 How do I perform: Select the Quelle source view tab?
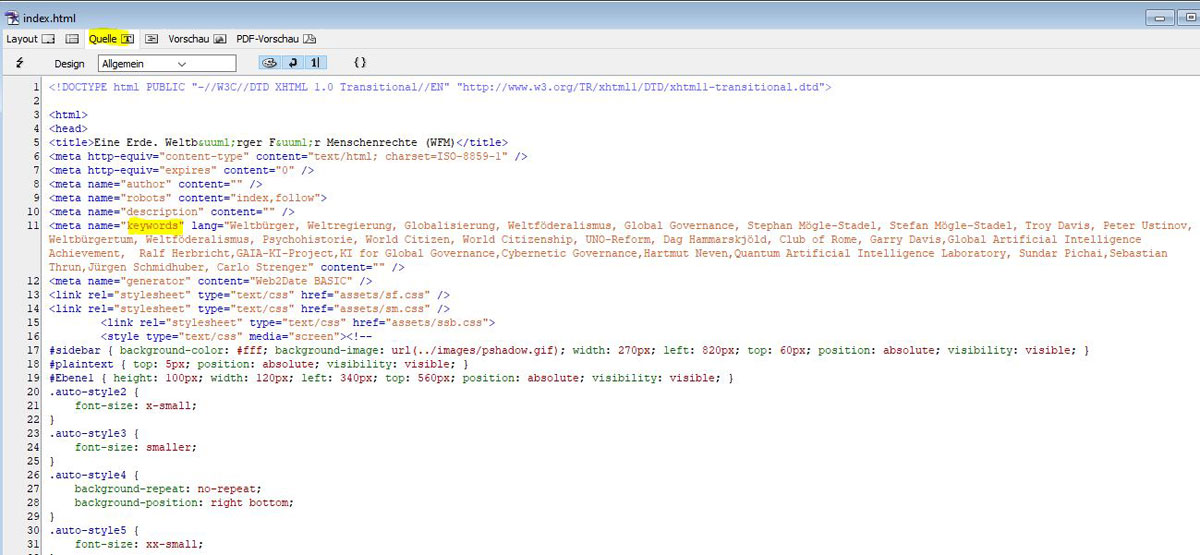(x=103, y=39)
